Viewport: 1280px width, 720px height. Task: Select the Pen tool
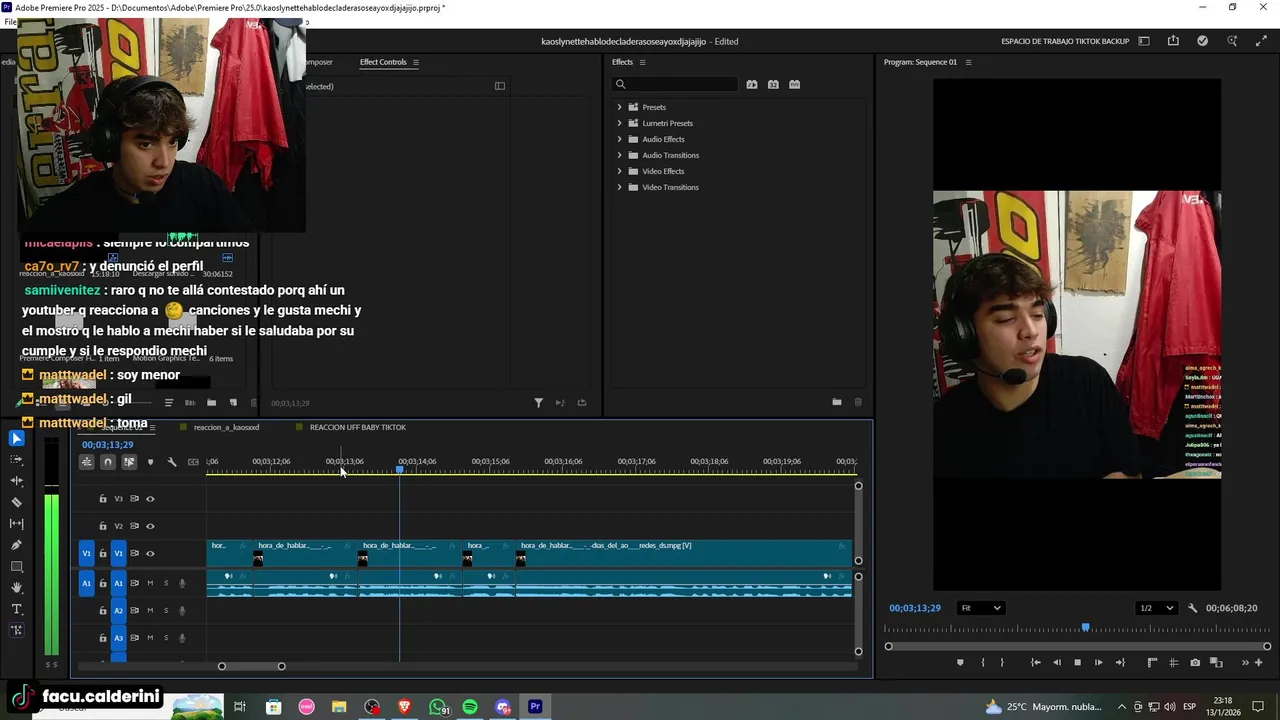(x=16, y=545)
